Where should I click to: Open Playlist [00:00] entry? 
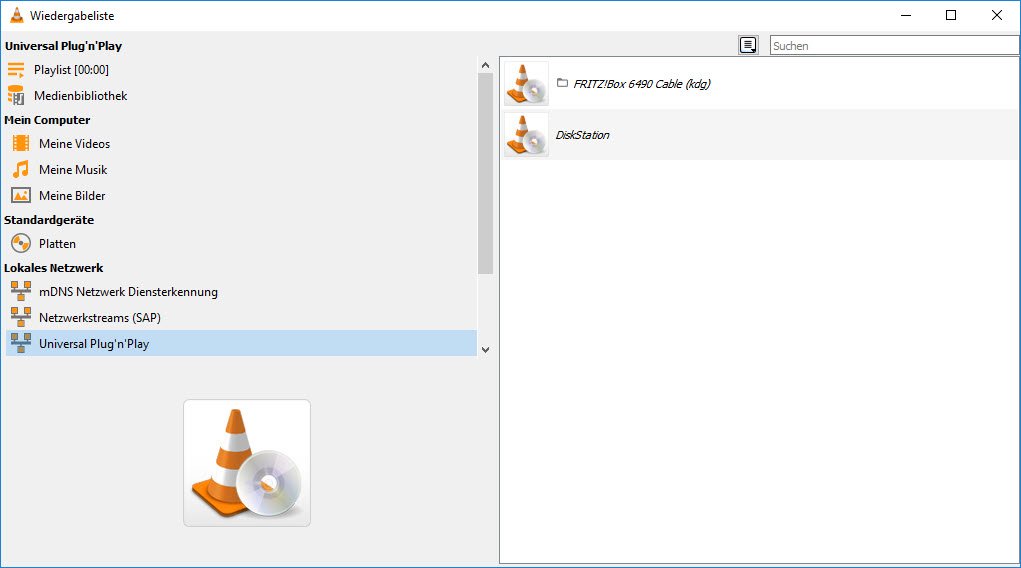pyautogui.click(x=71, y=70)
